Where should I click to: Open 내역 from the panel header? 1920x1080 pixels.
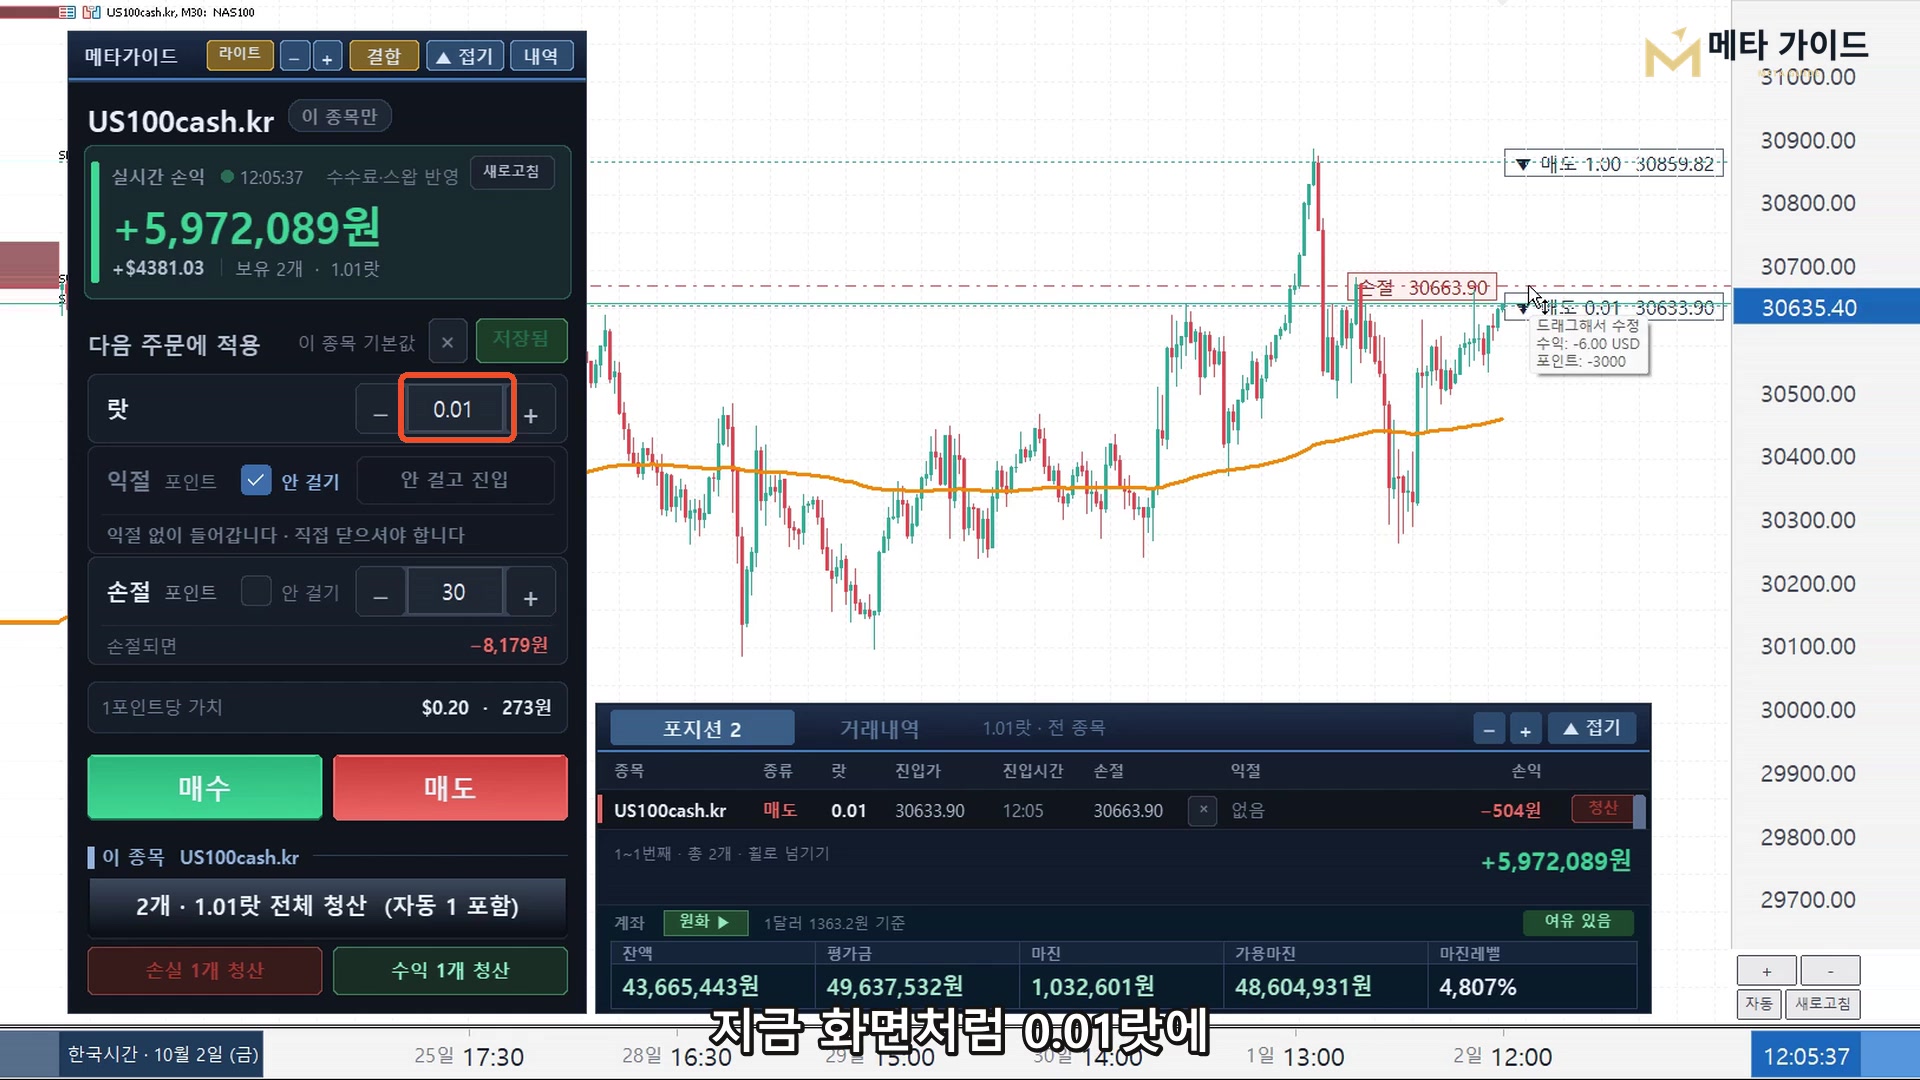(541, 57)
